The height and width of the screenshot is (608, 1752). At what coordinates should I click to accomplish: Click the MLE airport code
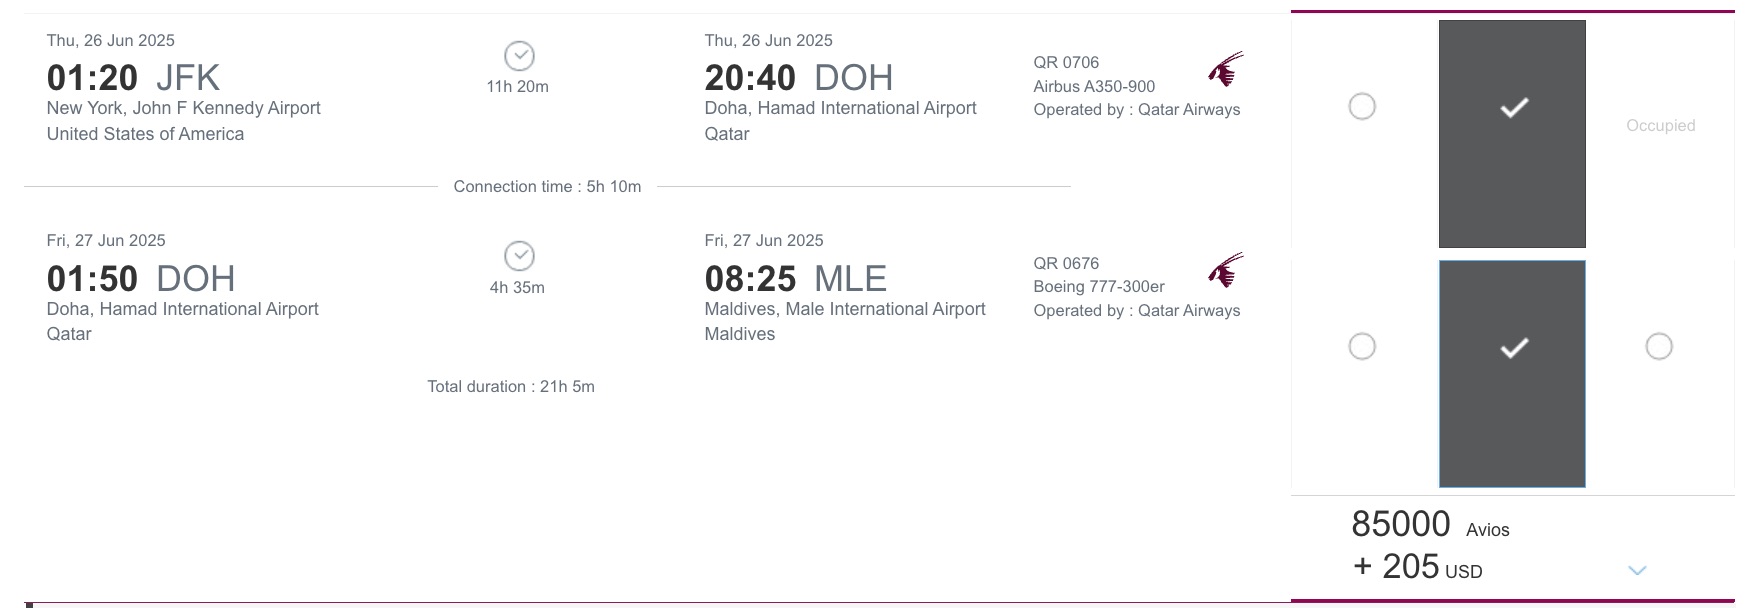tap(851, 278)
